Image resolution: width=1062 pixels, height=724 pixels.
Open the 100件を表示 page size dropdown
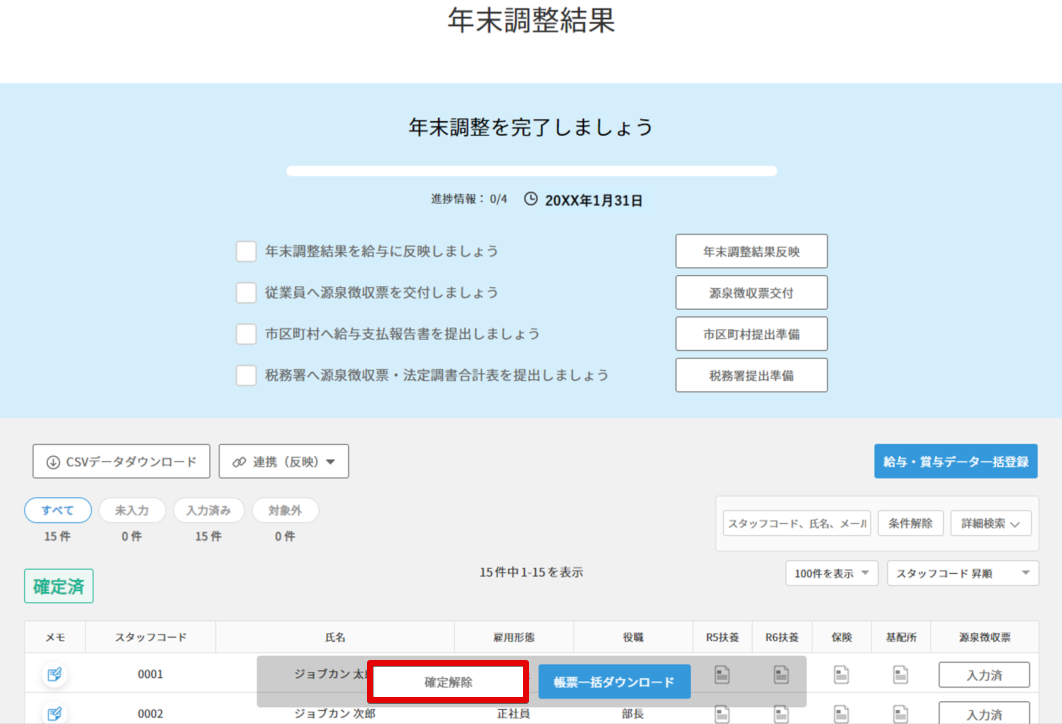[x=831, y=574]
